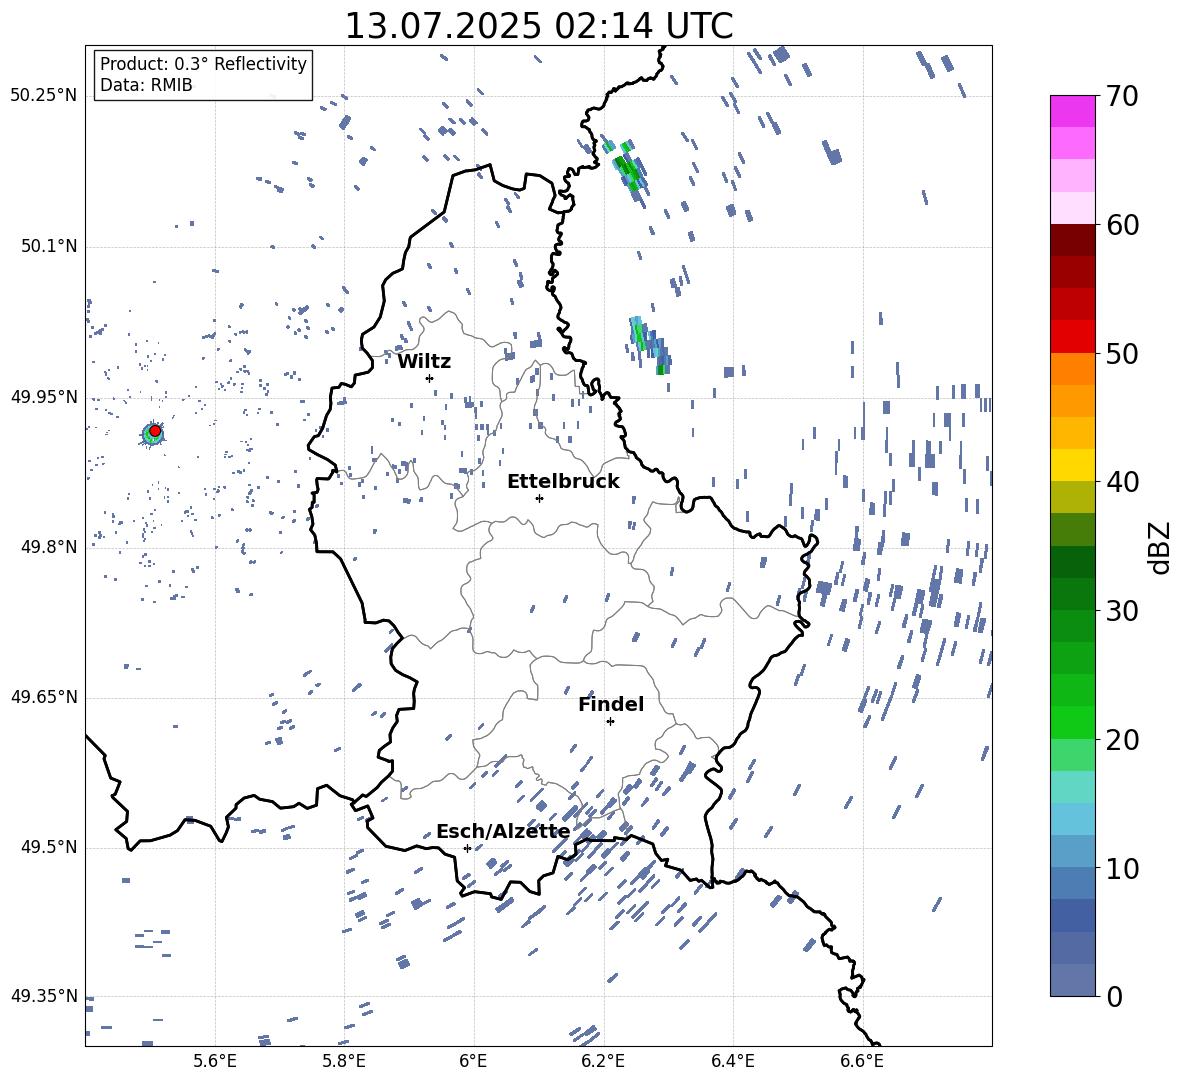
Task: Click the magenta top swatch of colorbar
Action: tap(1072, 112)
